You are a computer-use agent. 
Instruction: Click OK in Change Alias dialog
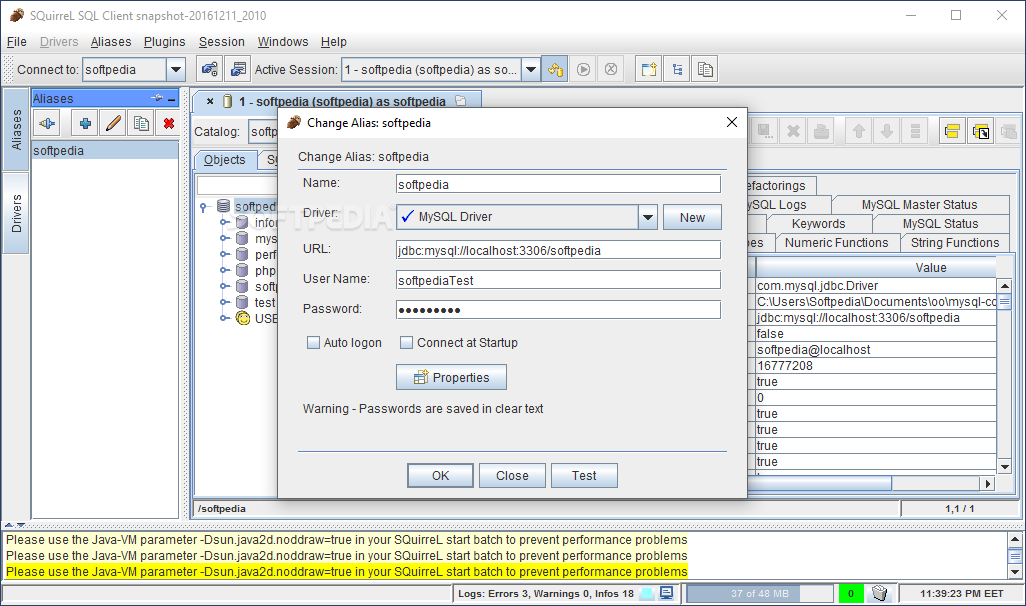[x=440, y=476]
